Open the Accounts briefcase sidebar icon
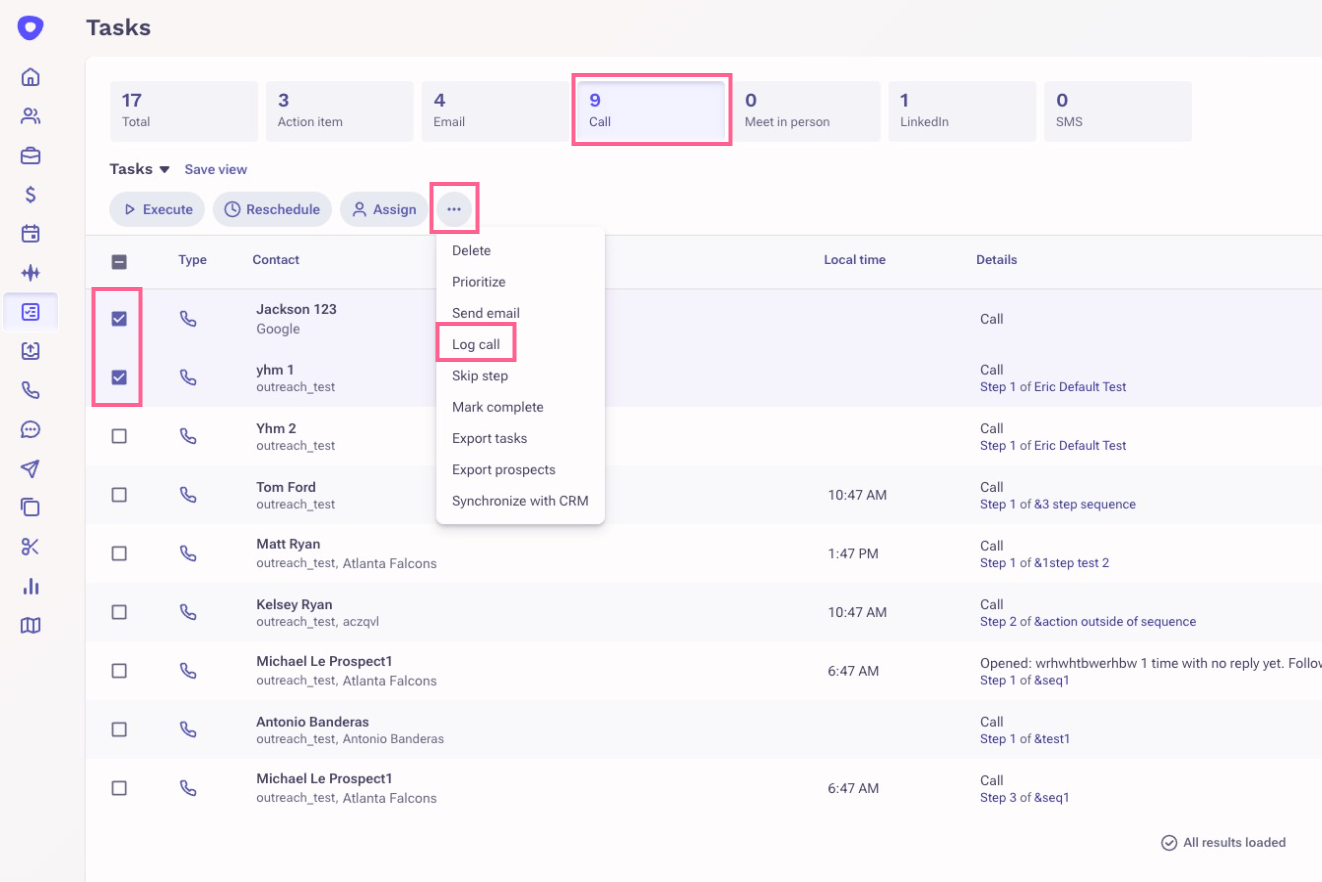 pyautogui.click(x=31, y=155)
